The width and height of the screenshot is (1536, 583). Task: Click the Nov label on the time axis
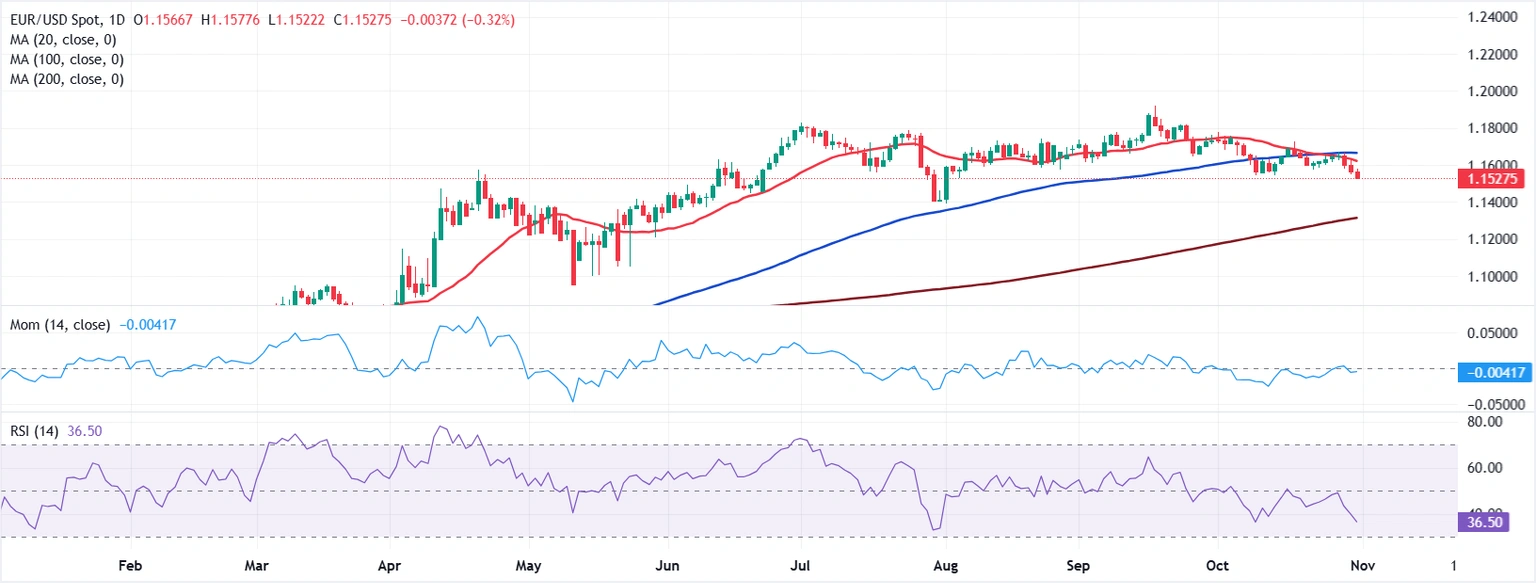point(1362,566)
